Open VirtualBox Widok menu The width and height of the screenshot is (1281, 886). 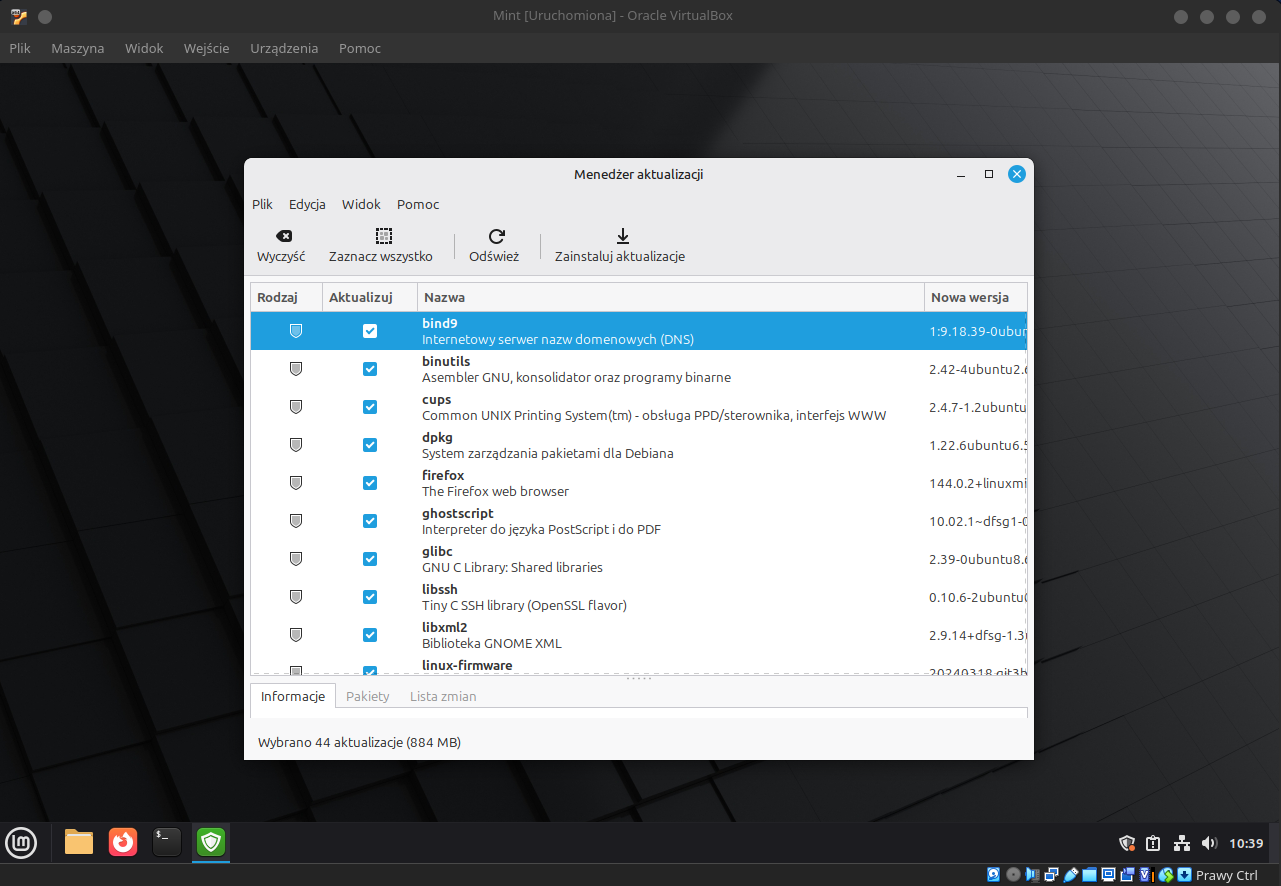tap(144, 48)
